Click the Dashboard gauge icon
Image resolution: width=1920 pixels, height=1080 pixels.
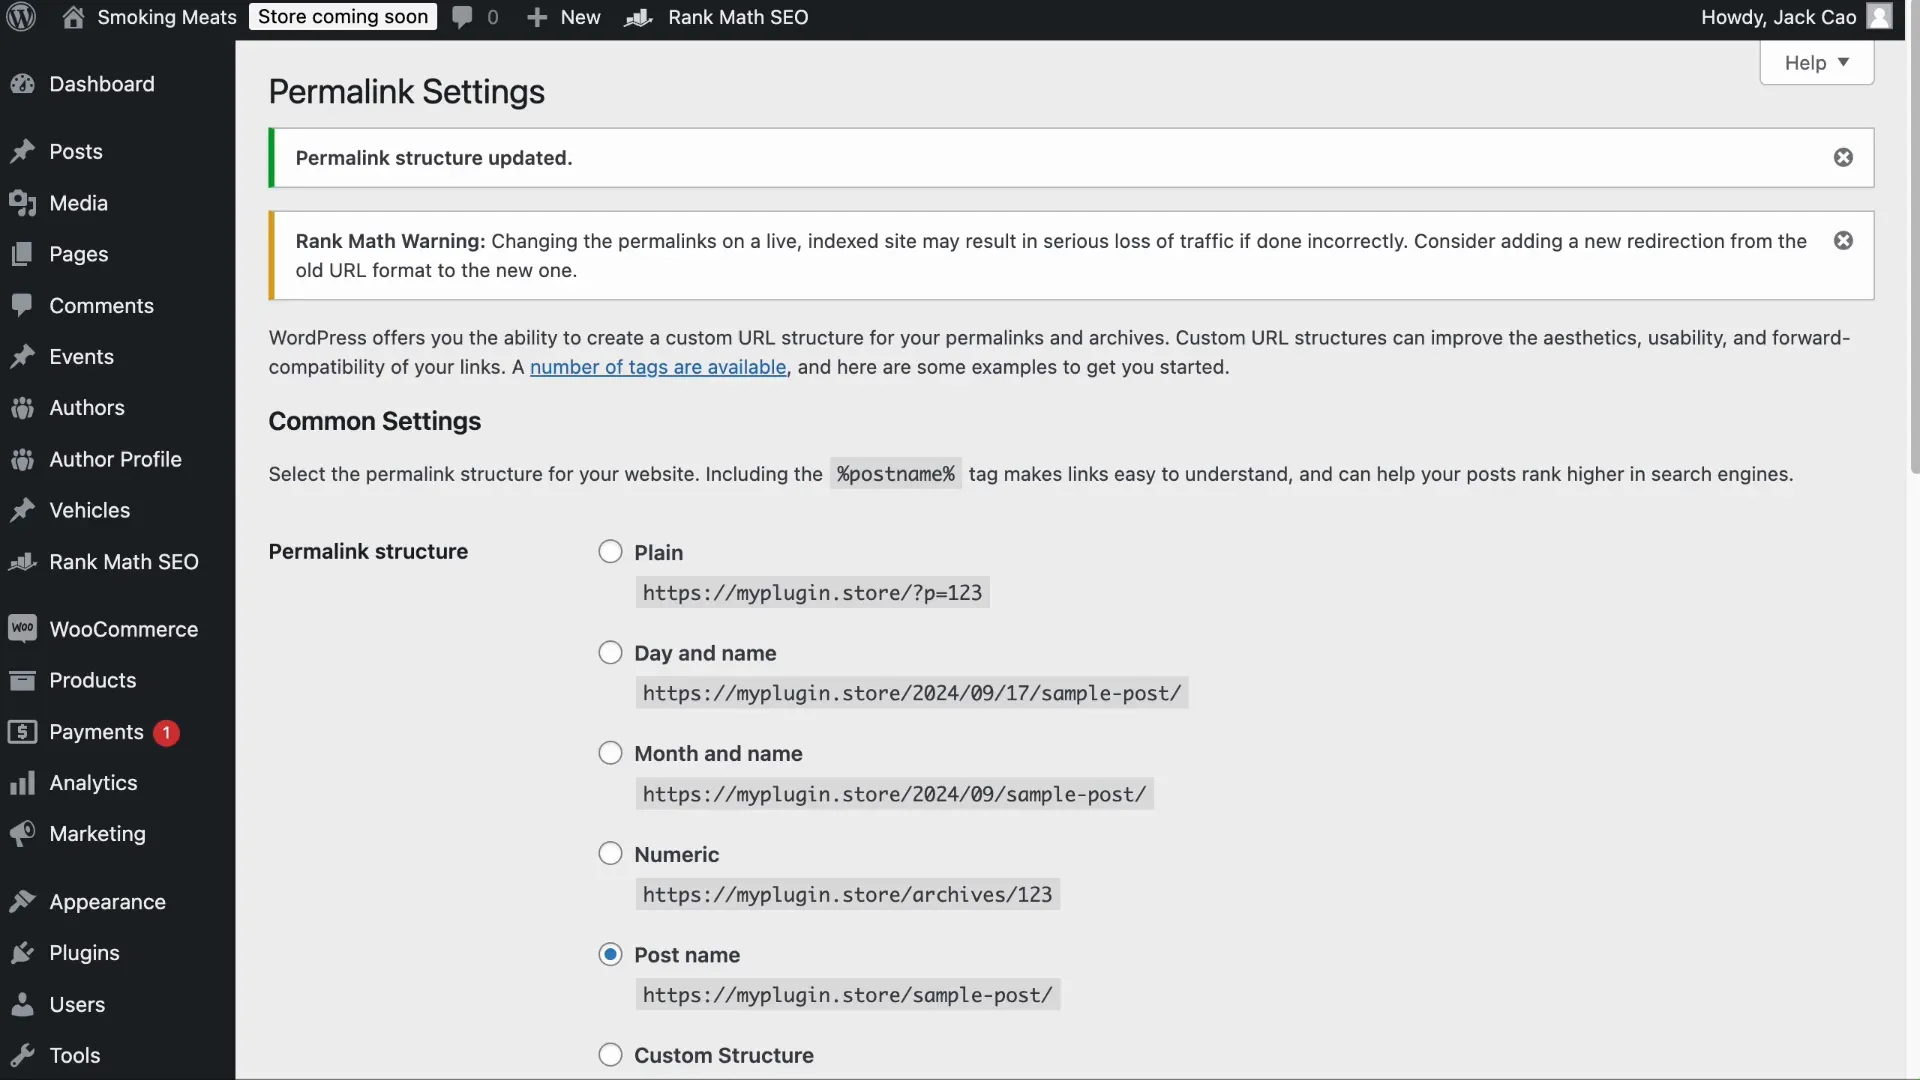click(22, 84)
